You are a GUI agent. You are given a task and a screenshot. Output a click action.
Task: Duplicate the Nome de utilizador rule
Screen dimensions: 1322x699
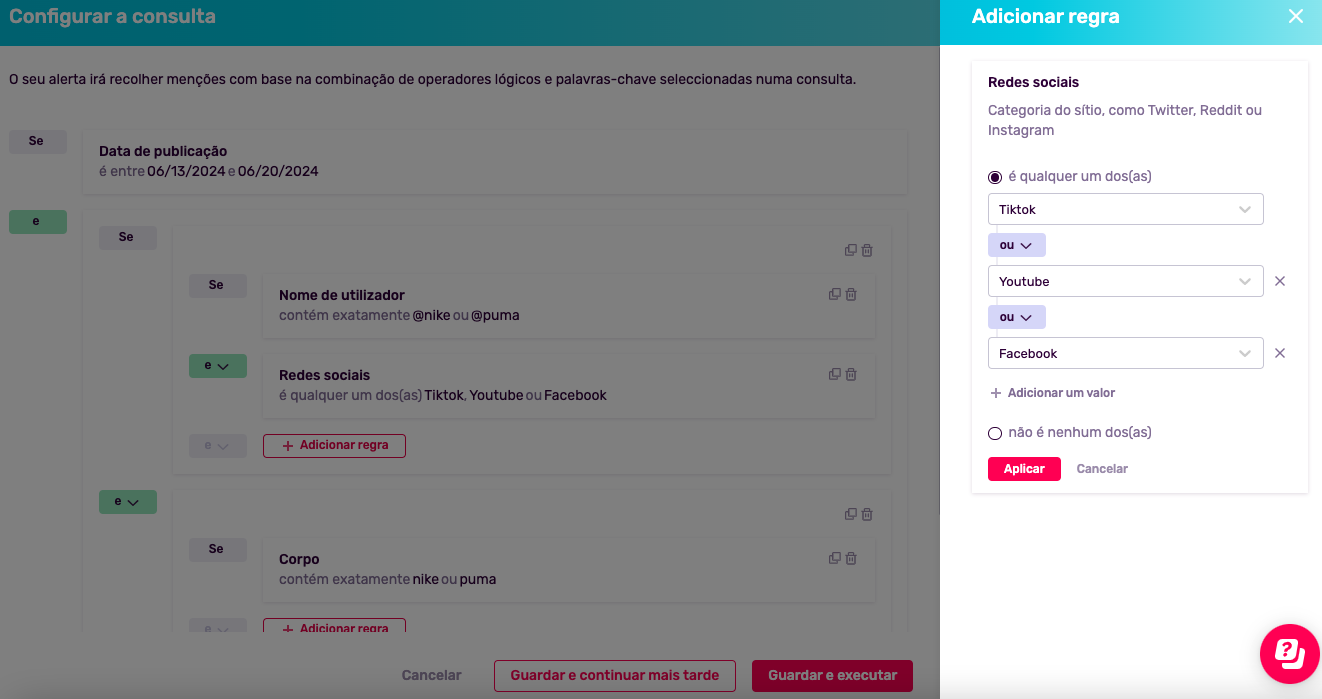coord(835,294)
